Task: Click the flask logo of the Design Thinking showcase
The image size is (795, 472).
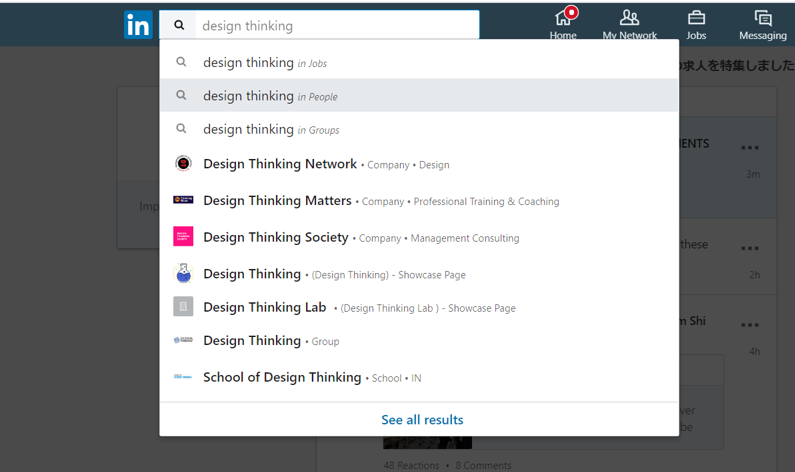Action: coord(183,273)
